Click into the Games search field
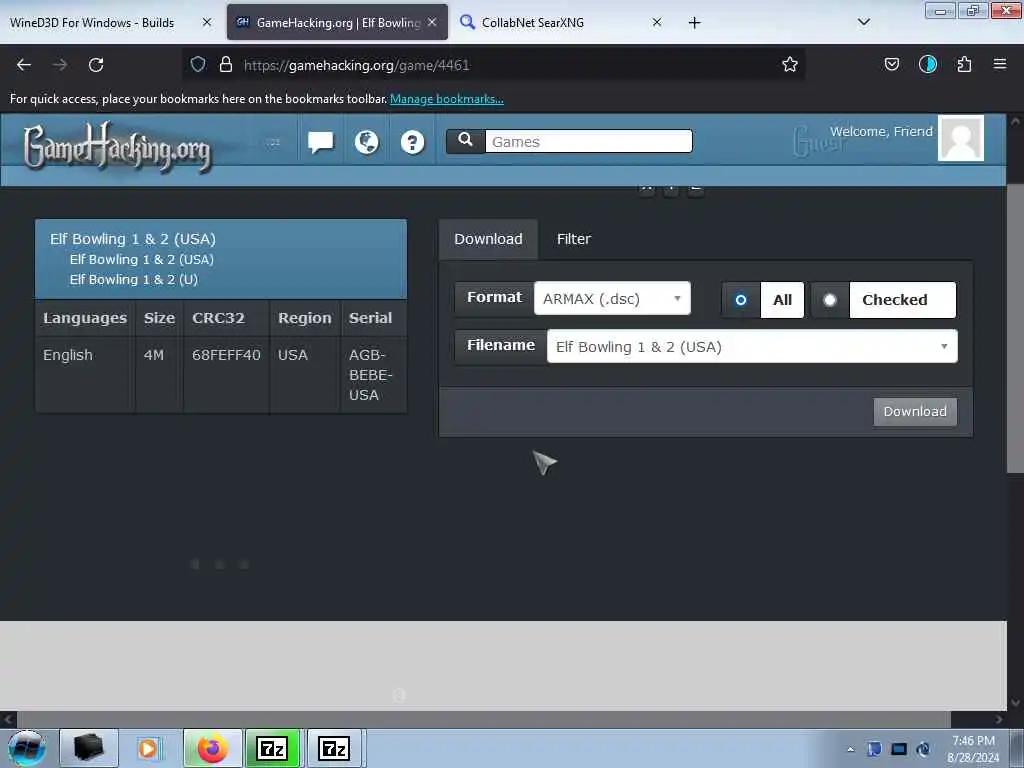Screen dimensions: 1024x768 (x=588, y=141)
